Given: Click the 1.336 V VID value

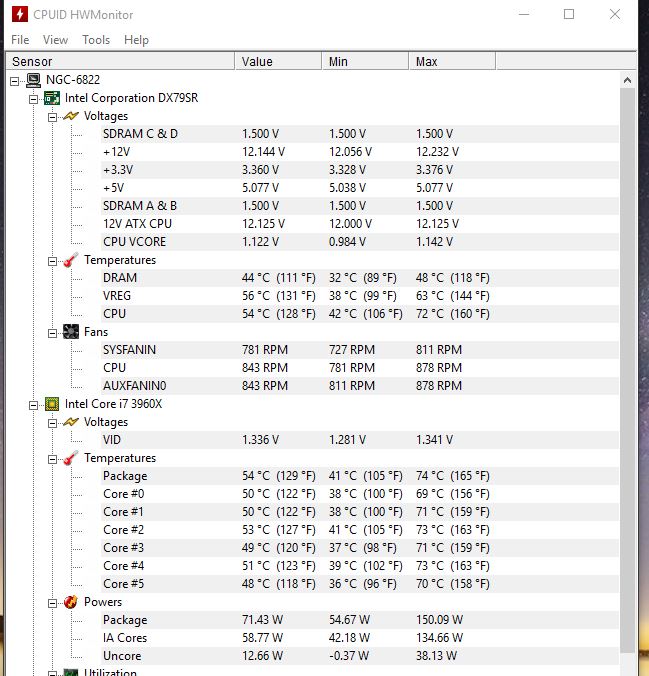Looking at the screenshot, I should (260, 440).
